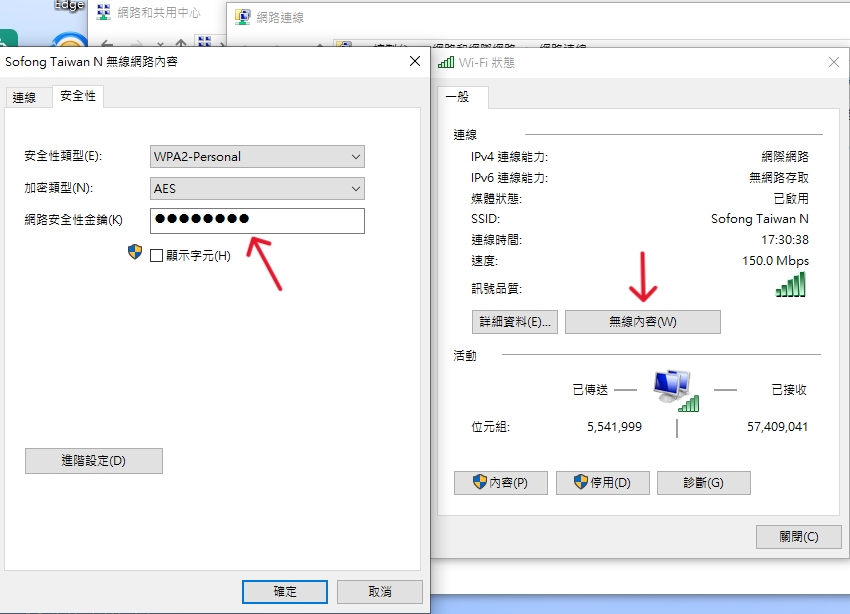850x614 pixels.
Task: Confirm with the 確定 button
Action: (285, 592)
